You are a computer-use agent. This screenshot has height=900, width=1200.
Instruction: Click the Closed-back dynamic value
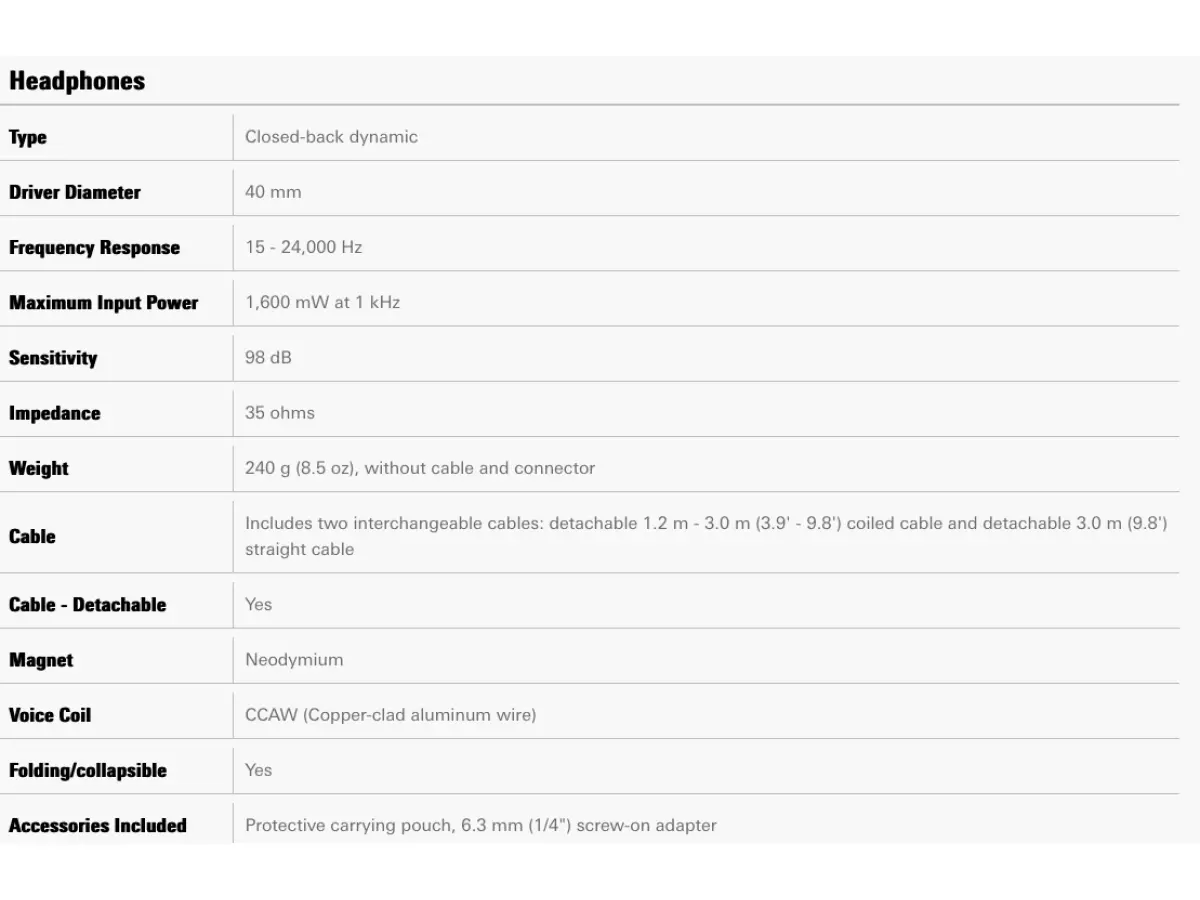[331, 137]
